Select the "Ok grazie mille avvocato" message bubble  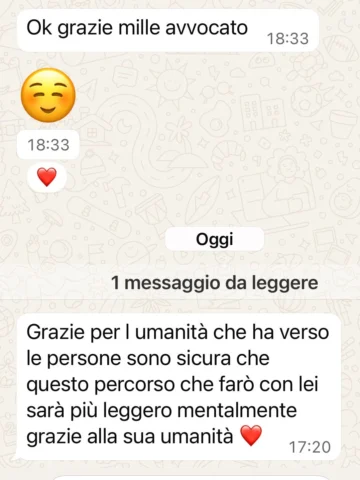pos(168,30)
